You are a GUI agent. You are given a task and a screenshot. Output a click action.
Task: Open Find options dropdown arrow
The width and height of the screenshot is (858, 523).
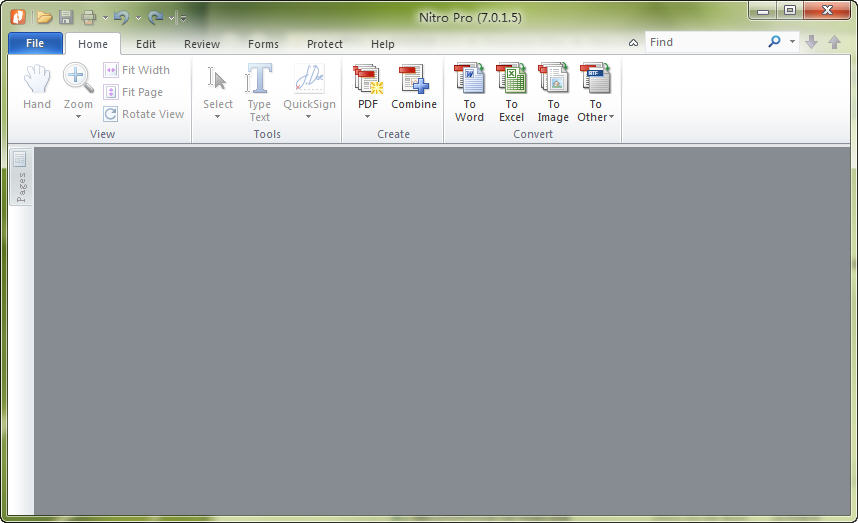(x=792, y=42)
